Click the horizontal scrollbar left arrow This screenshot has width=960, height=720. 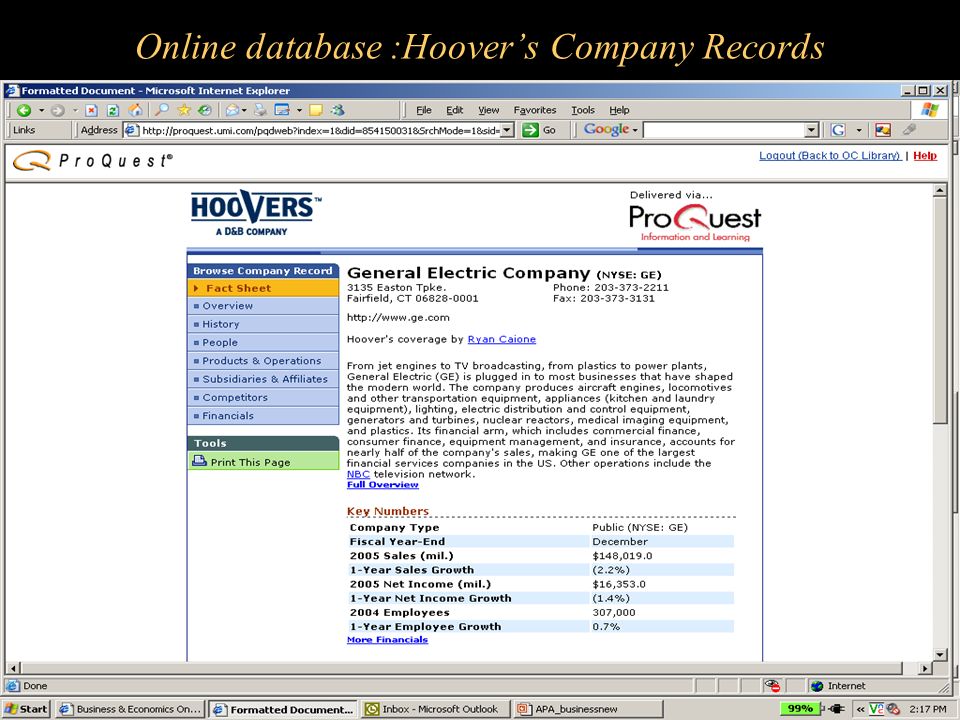(13, 668)
